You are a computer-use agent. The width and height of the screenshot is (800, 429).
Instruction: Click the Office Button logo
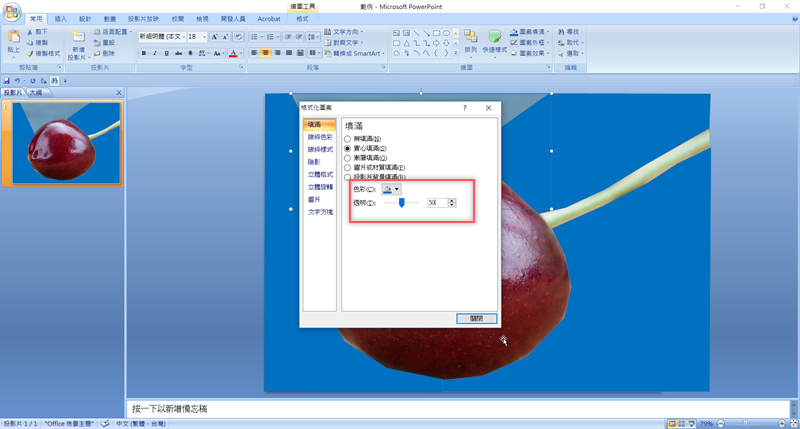tap(11, 11)
